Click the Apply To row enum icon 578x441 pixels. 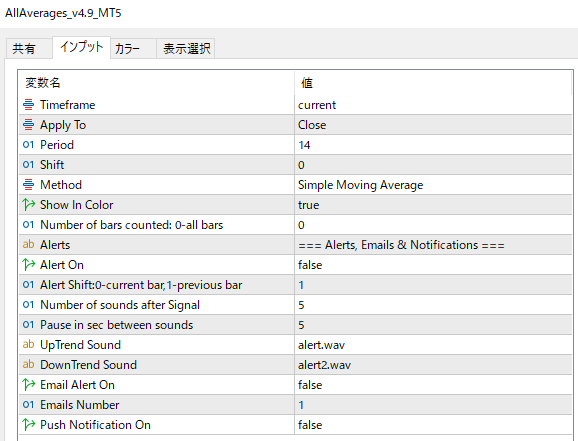point(28,125)
